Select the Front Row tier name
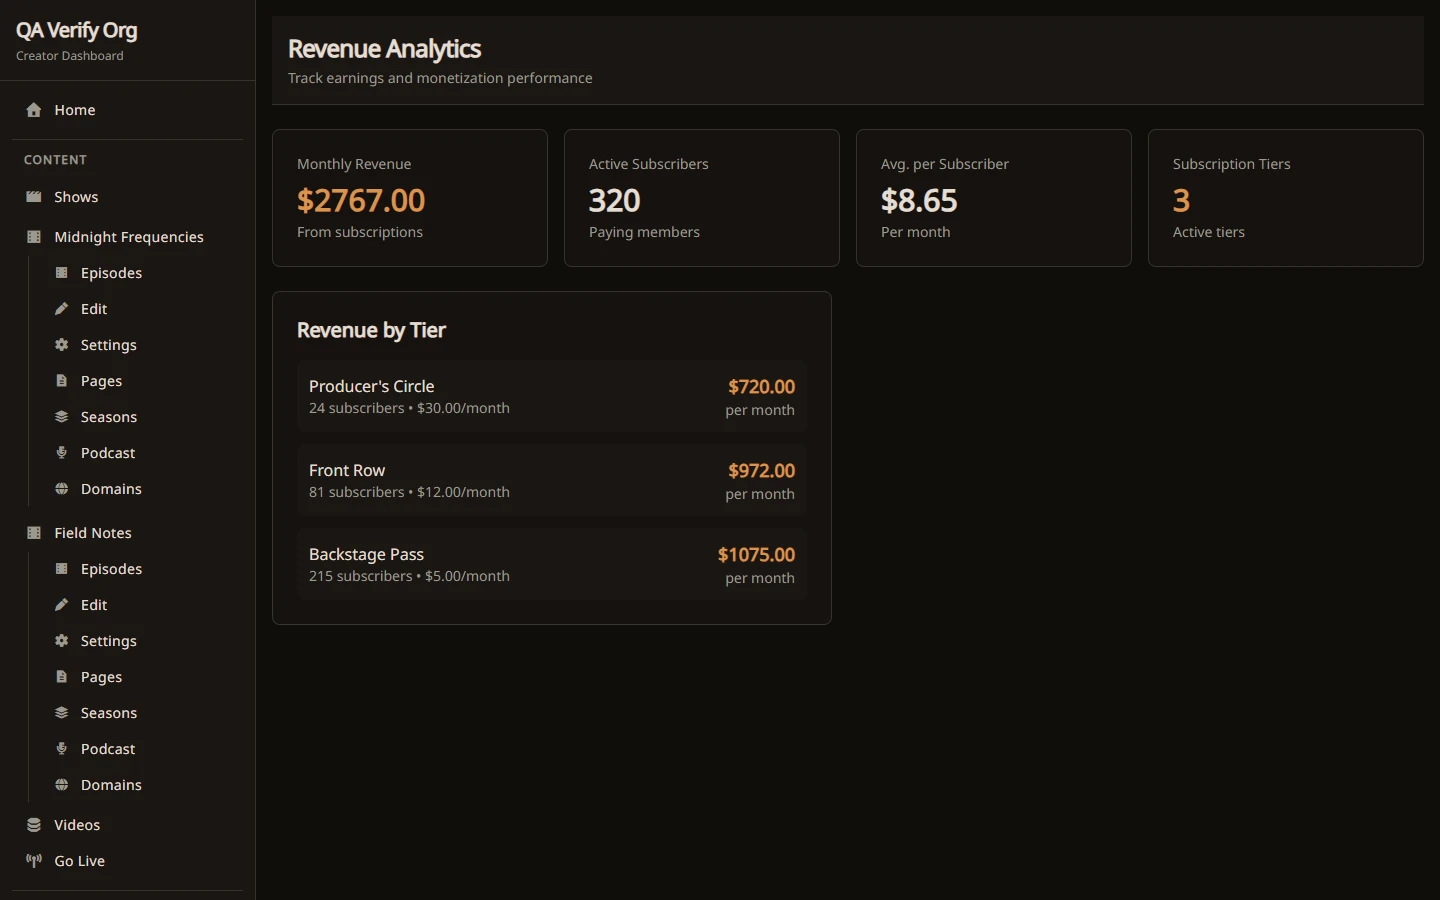This screenshot has width=1440, height=900. (347, 470)
